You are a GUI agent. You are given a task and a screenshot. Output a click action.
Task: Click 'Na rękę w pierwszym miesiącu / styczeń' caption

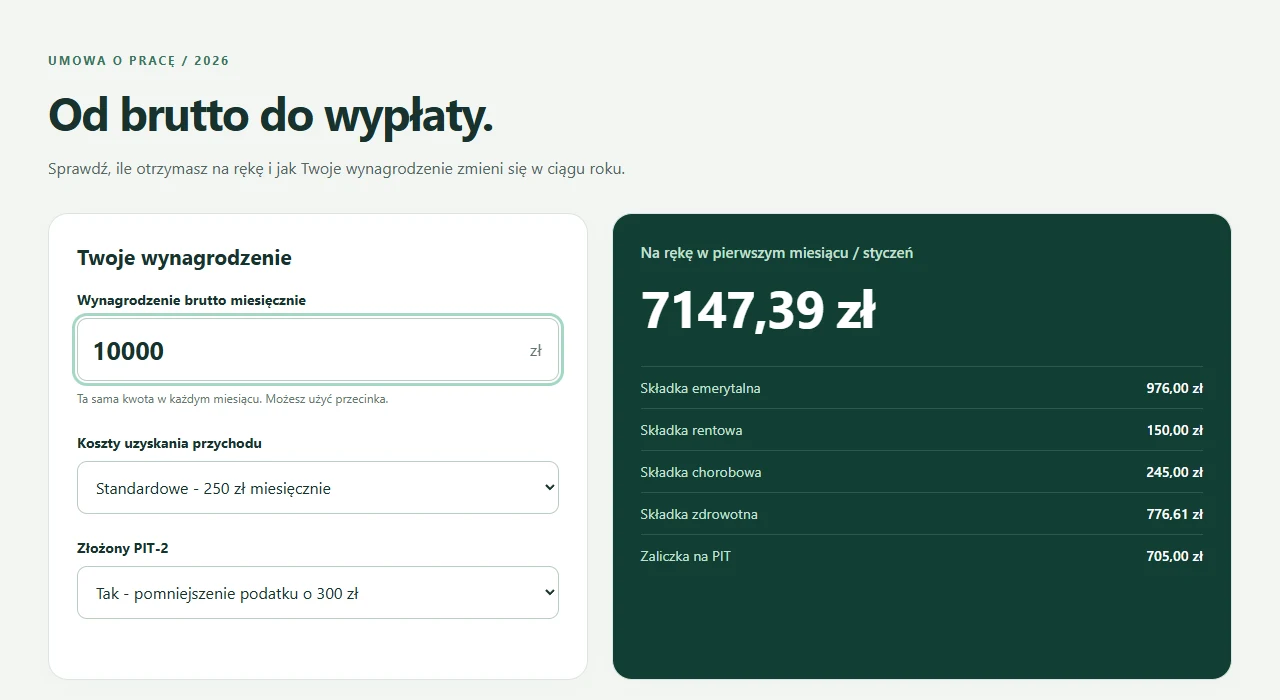click(x=776, y=253)
